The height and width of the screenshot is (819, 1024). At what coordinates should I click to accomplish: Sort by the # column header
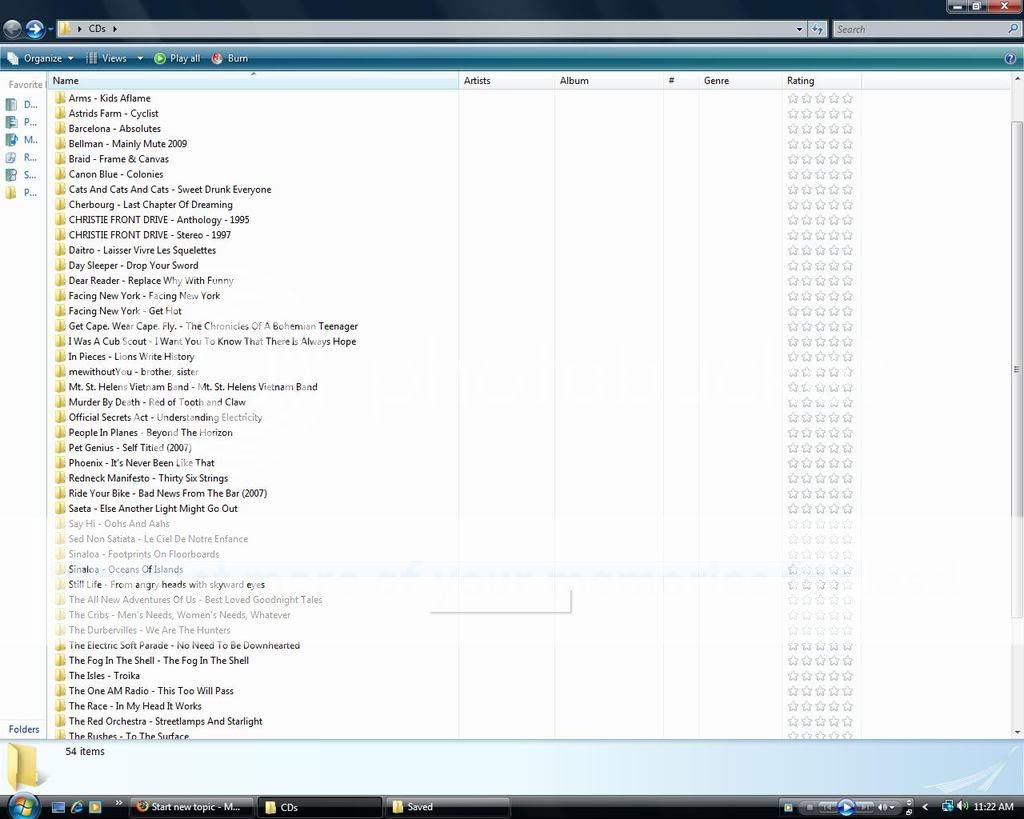tap(680, 80)
